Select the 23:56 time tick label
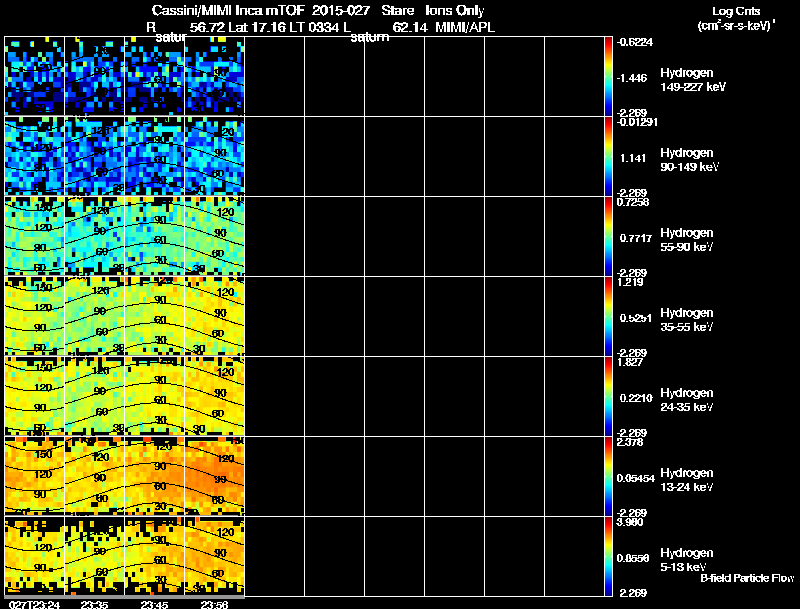The width and height of the screenshot is (800, 609). click(x=215, y=603)
